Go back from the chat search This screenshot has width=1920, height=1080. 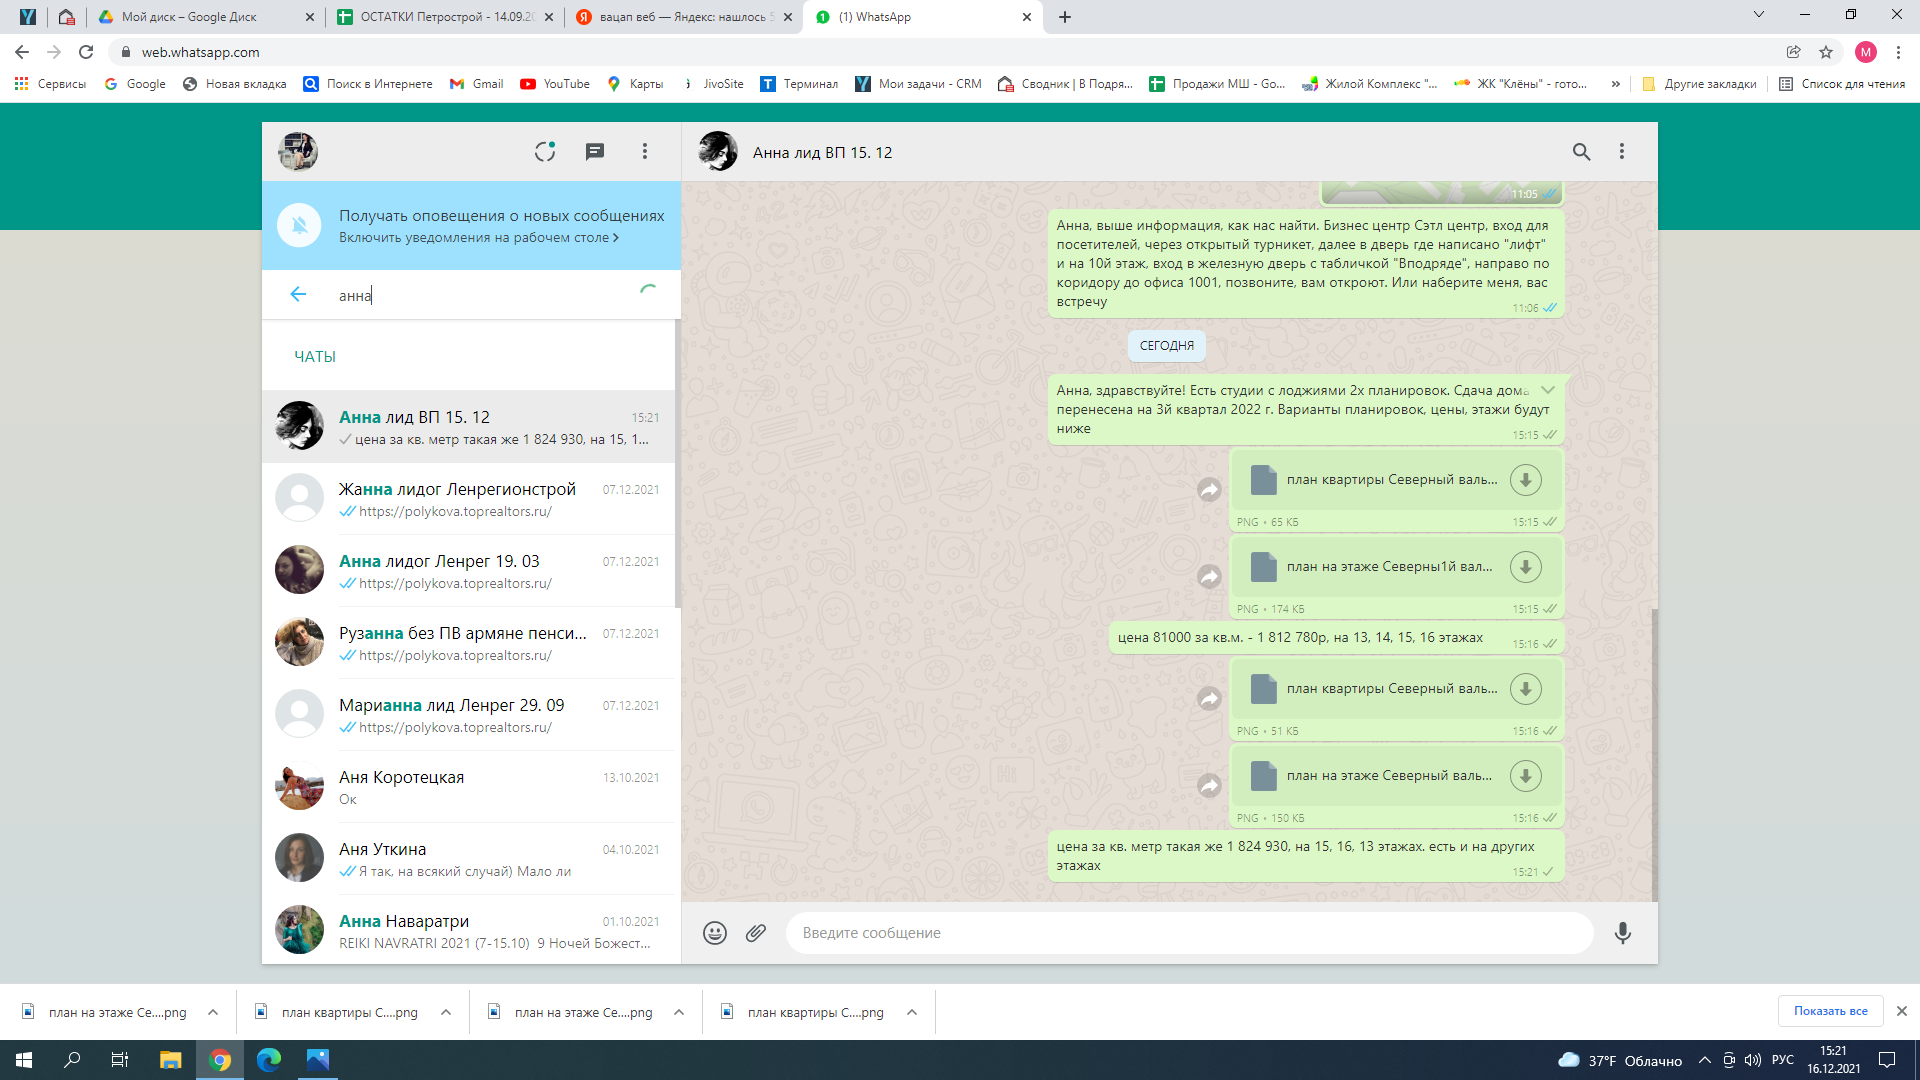298,294
